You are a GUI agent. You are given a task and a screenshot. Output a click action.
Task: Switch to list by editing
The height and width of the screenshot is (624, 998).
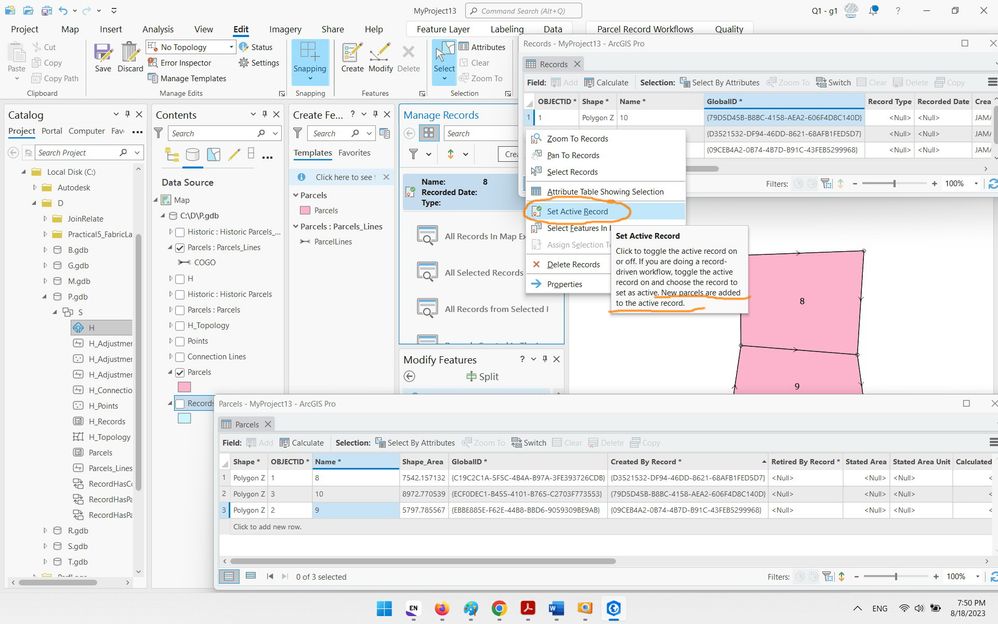click(x=234, y=155)
